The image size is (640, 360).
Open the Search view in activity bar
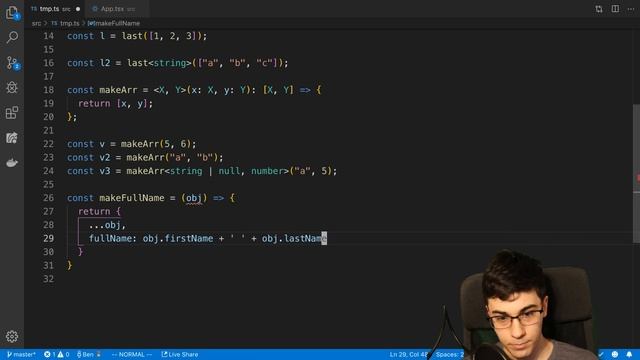tap(12, 37)
